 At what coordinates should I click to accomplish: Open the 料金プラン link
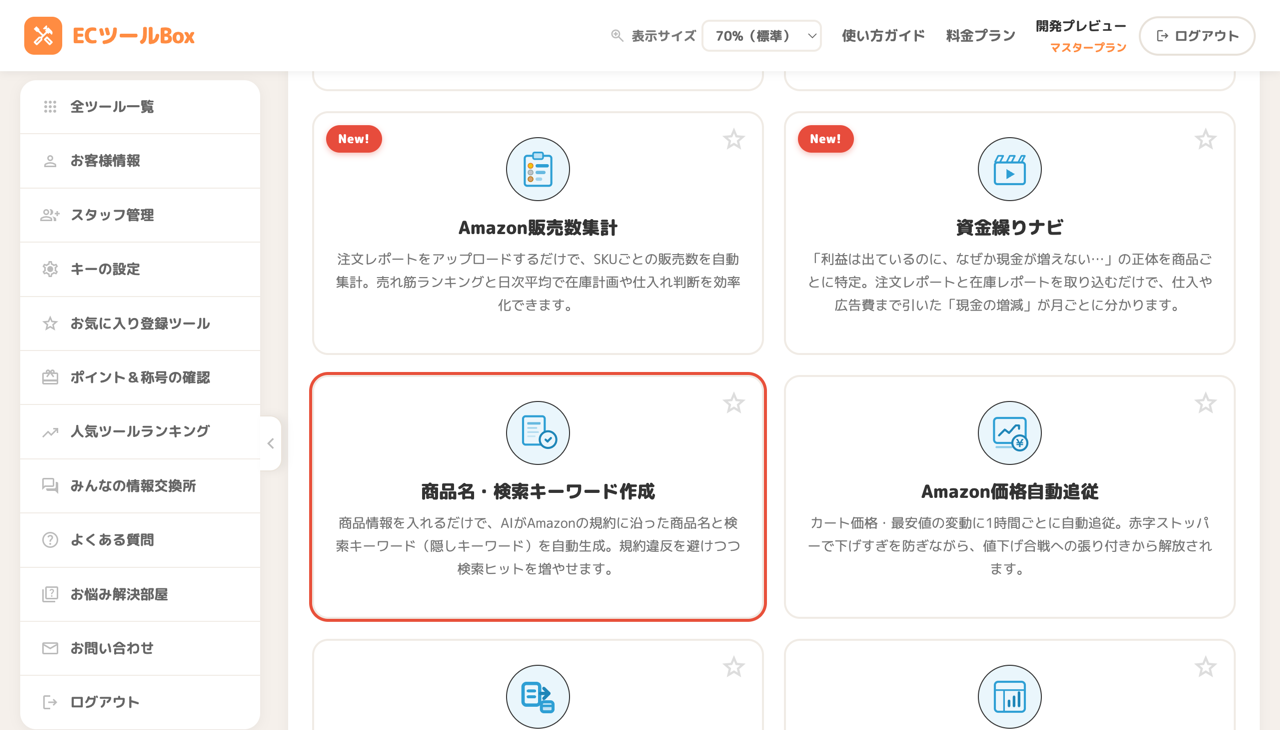(x=981, y=36)
